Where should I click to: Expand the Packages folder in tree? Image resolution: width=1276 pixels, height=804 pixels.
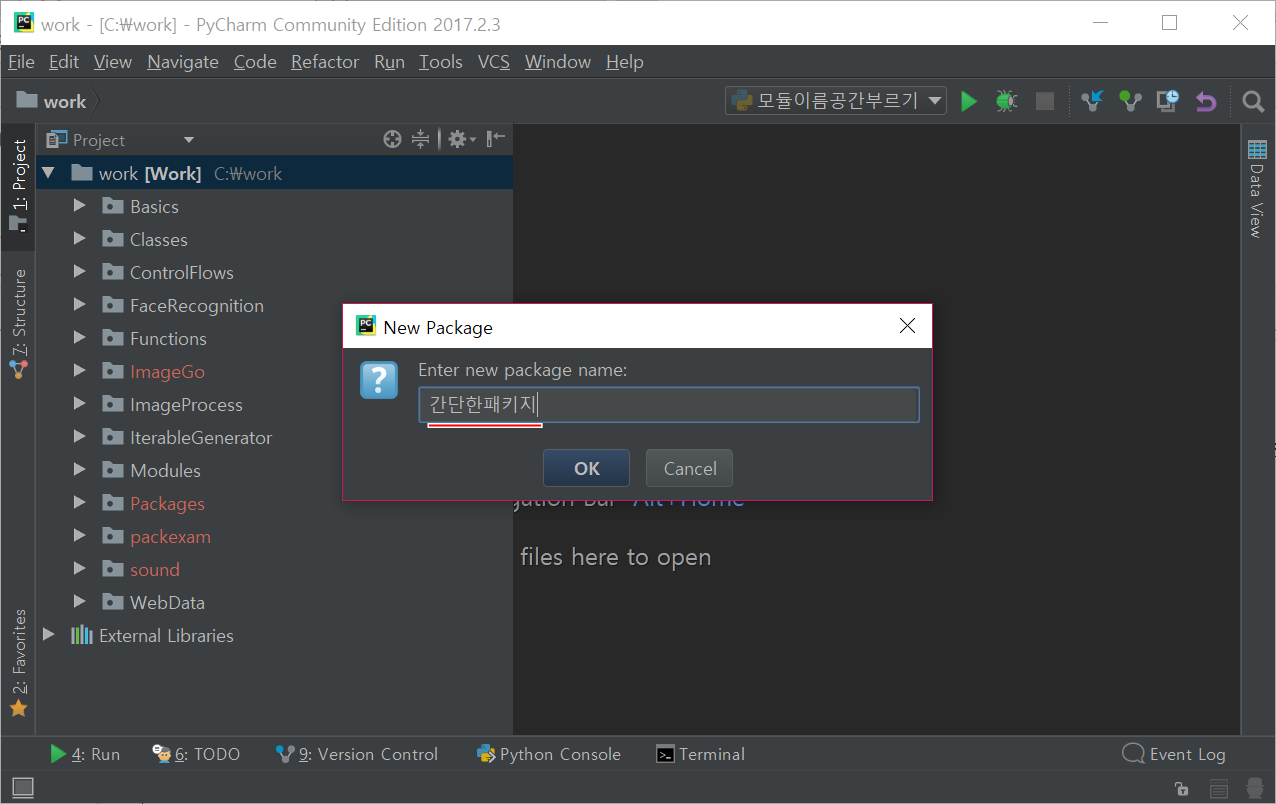tap(80, 503)
